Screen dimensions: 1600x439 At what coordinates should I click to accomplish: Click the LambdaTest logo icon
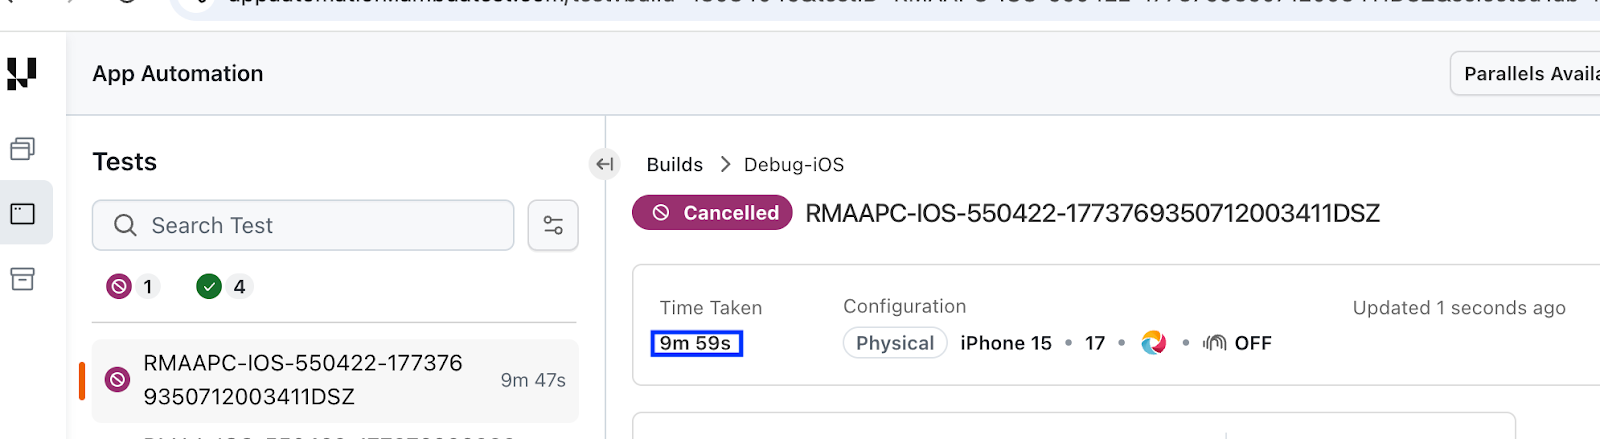tap(22, 73)
